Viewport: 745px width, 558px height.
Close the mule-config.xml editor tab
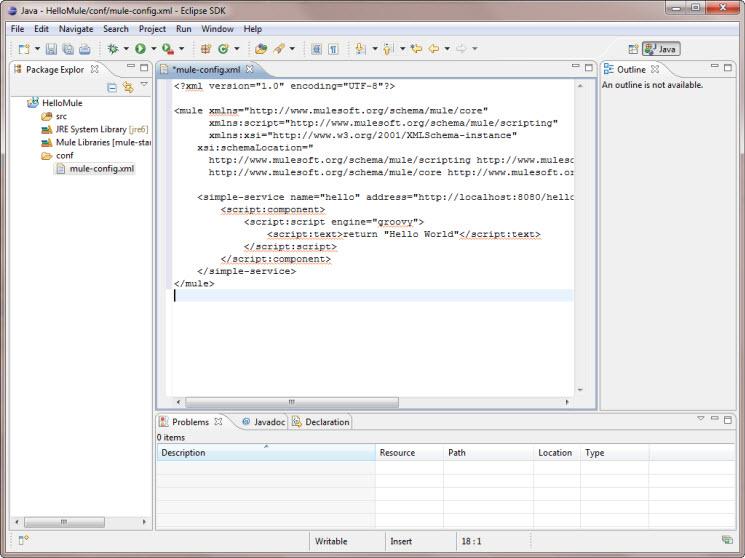click(249, 69)
